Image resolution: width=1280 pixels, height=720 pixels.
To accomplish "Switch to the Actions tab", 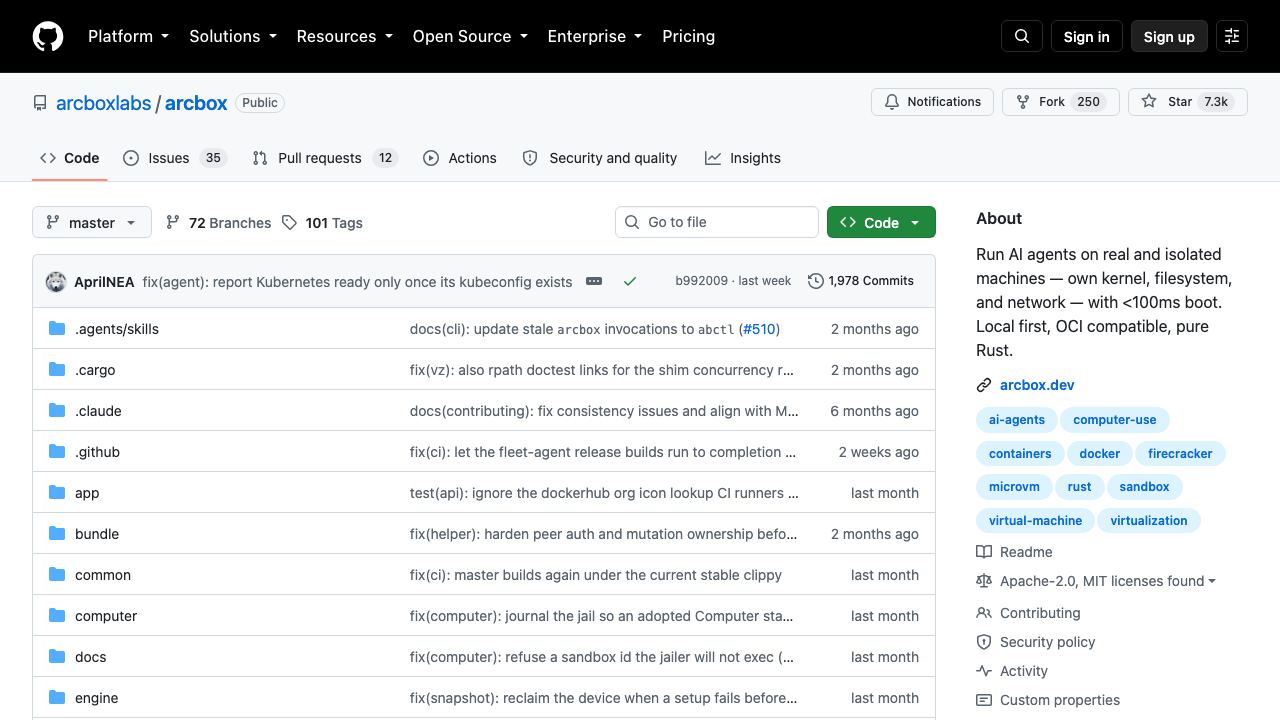I will pyautogui.click(x=460, y=158).
